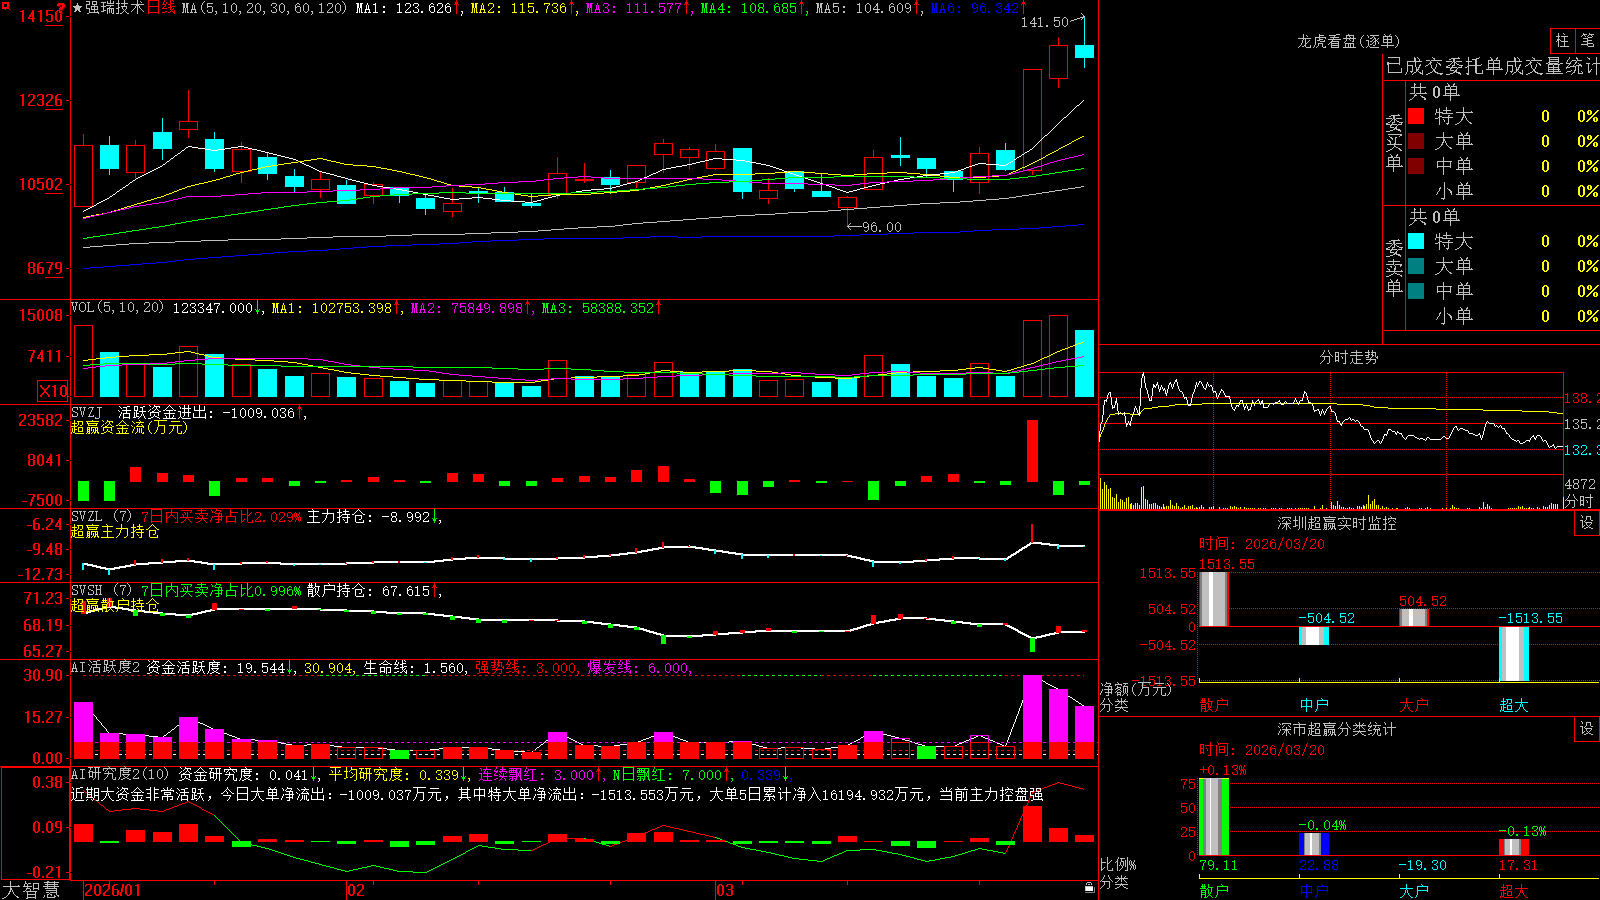Click the tall red SVZJ capital inflow bar
The height and width of the screenshot is (900, 1600).
[1032, 451]
